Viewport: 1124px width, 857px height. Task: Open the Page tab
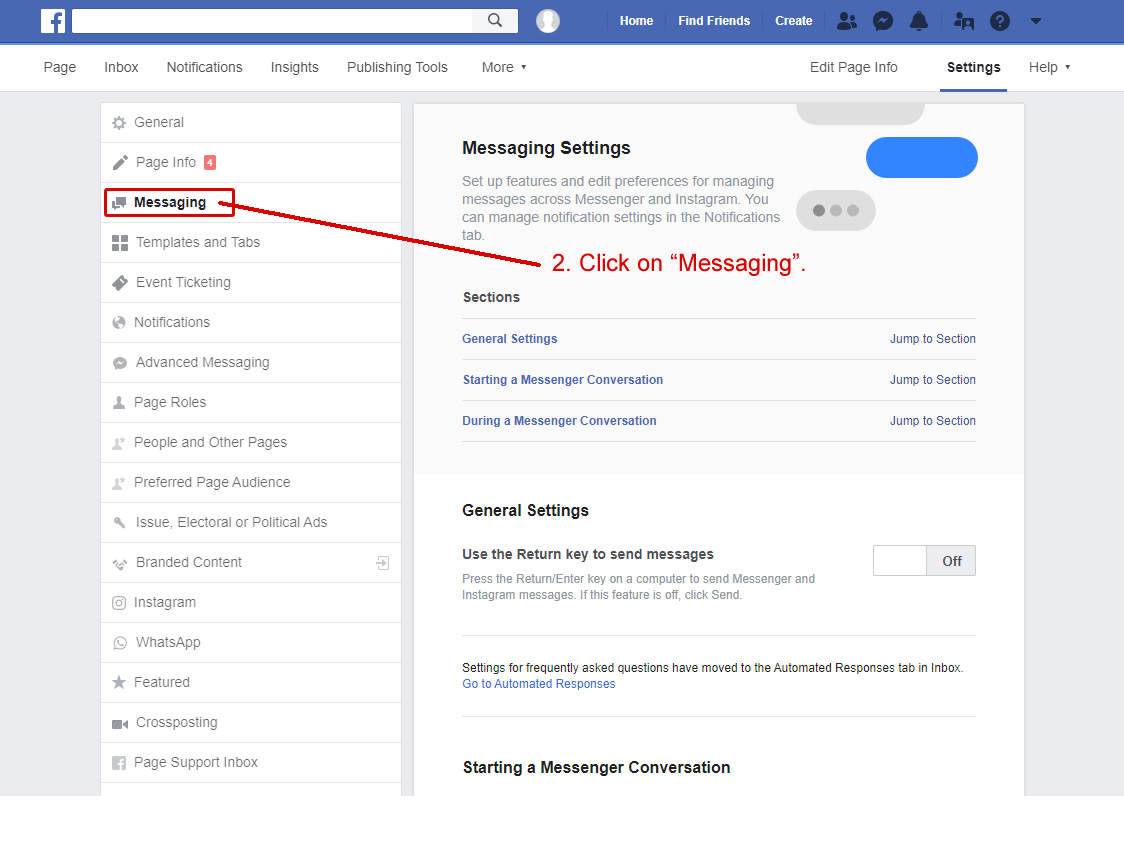[59, 67]
